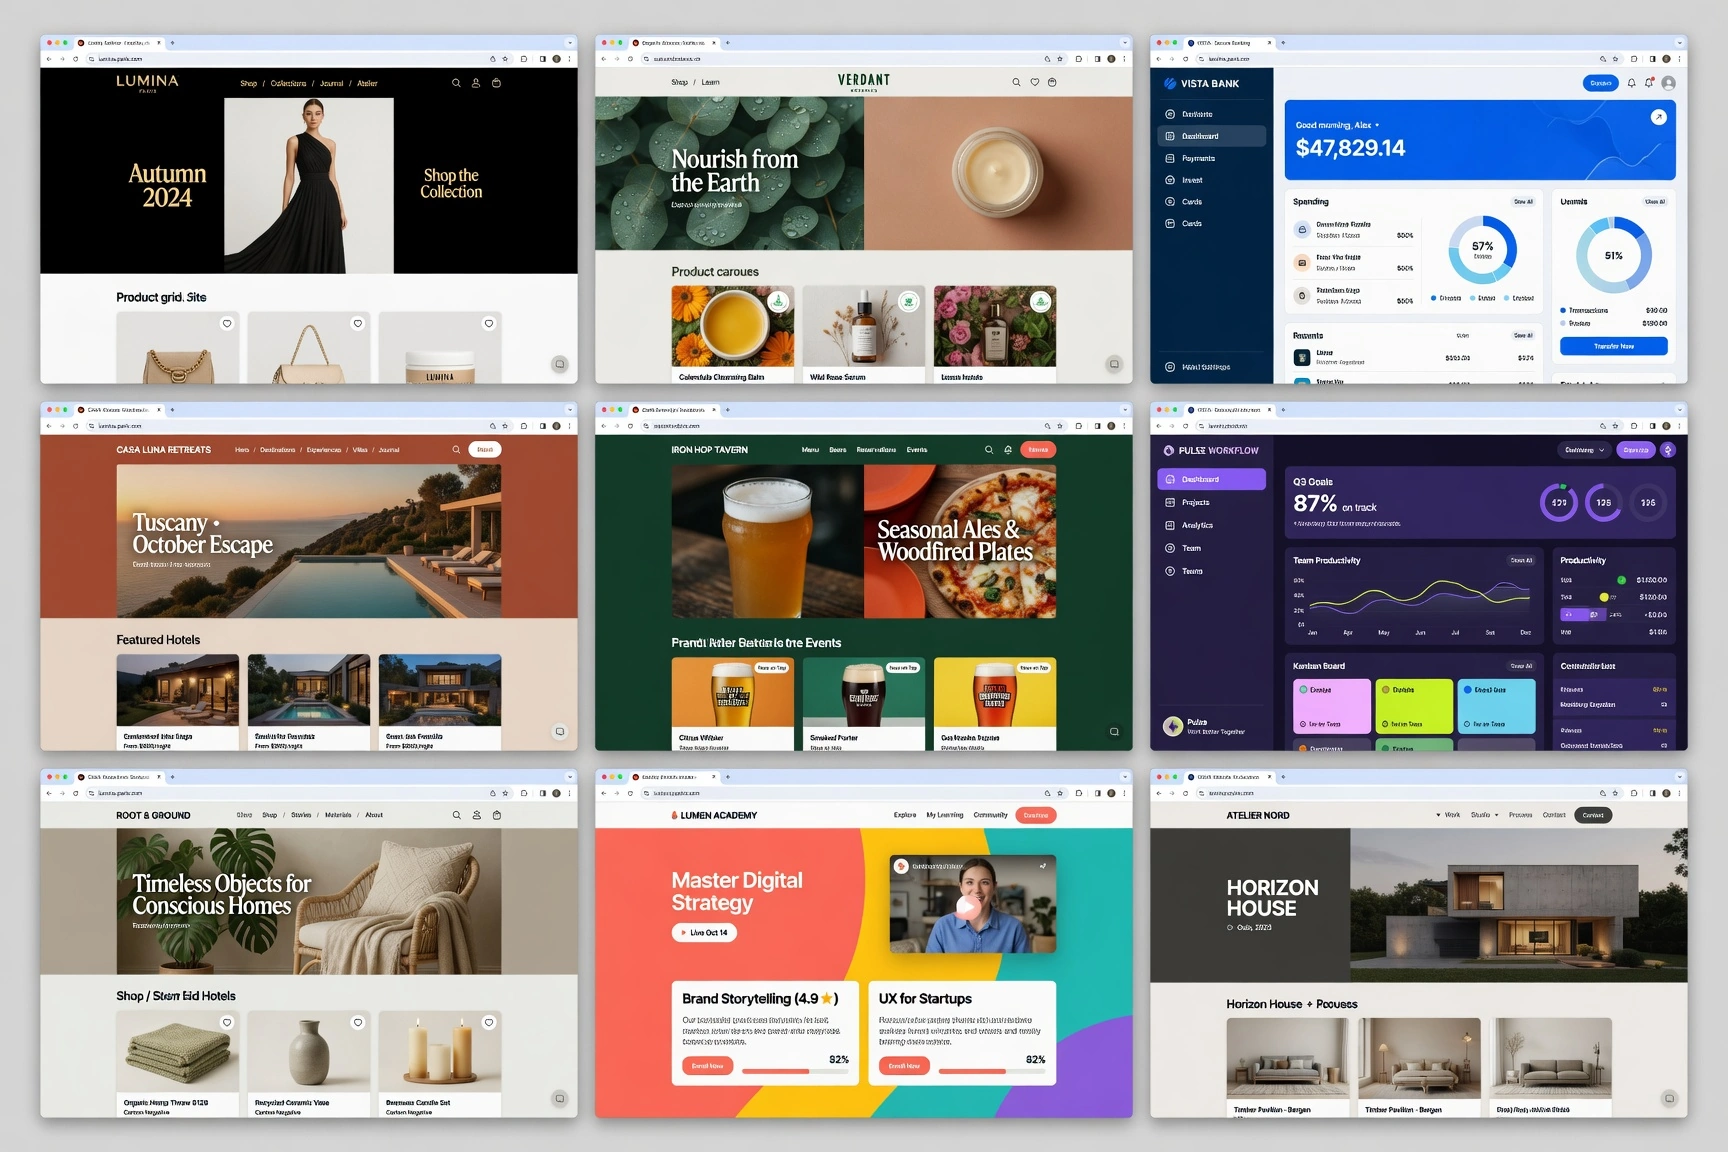The height and width of the screenshot is (1152, 1728).
Task: Open the account icon on Root & Ground
Action: click(477, 815)
